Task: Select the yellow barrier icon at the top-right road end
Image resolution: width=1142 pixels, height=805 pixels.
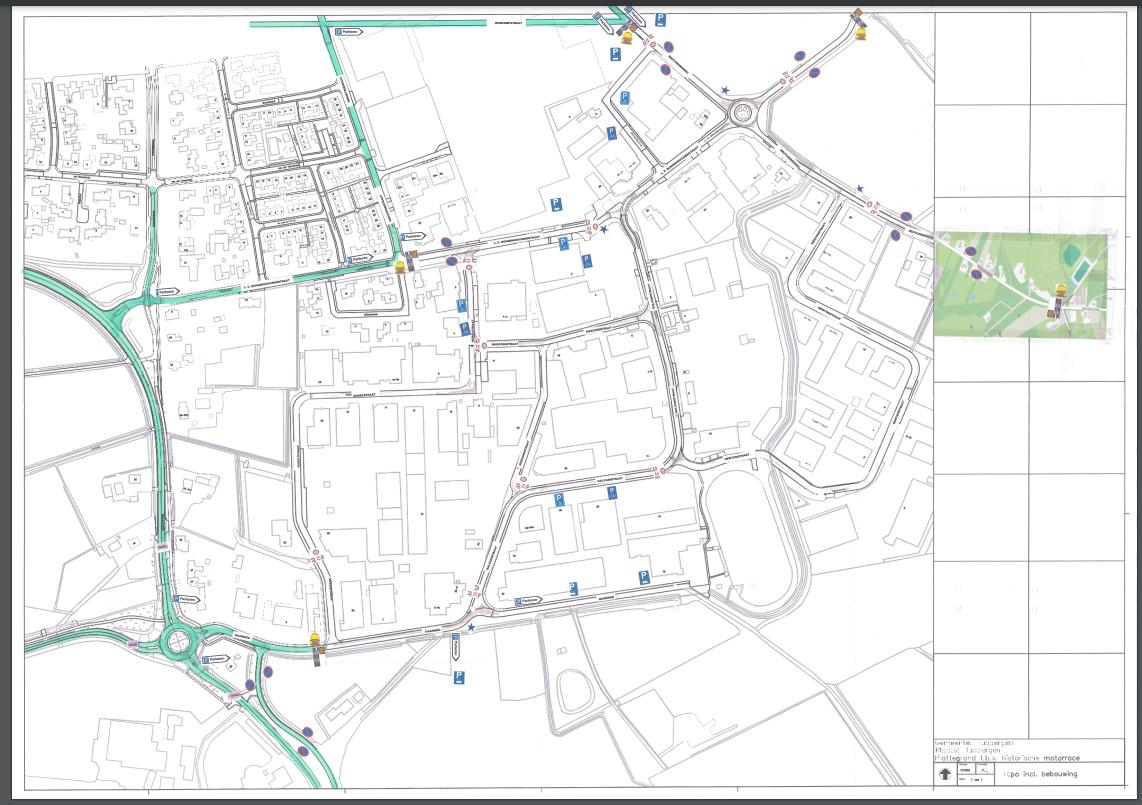Action: tap(861, 32)
